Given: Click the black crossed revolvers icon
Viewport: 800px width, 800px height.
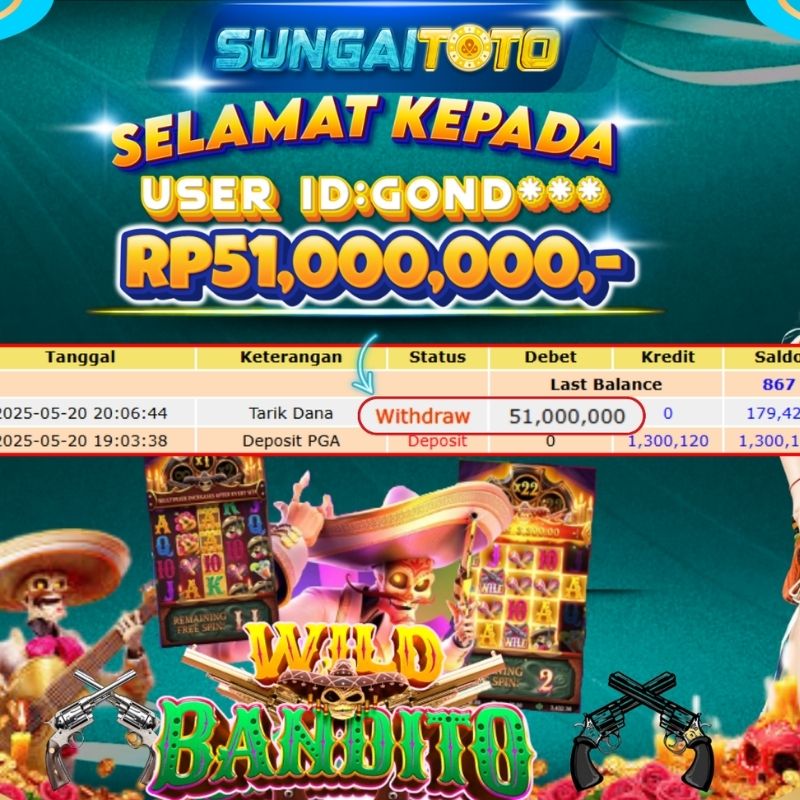Looking at the screenshot, I should coord(643,731).
